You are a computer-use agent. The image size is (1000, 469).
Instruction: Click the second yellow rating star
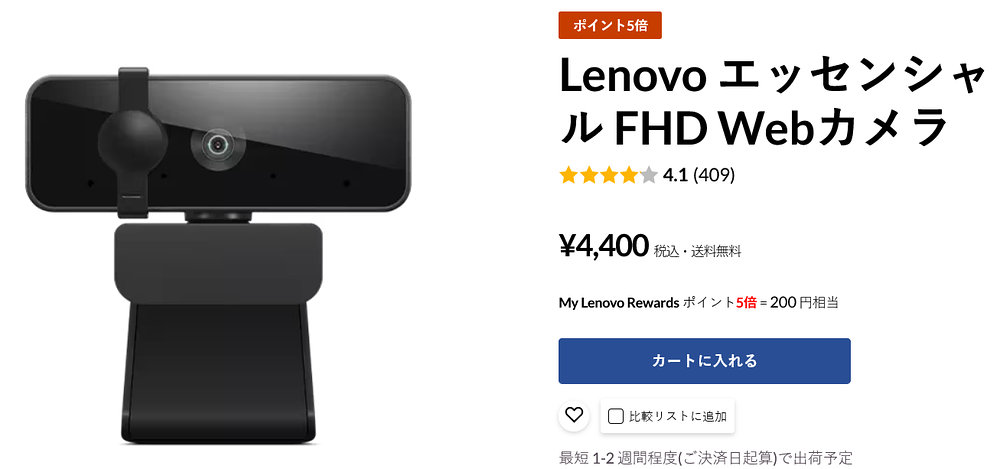[x=589, y=175]
